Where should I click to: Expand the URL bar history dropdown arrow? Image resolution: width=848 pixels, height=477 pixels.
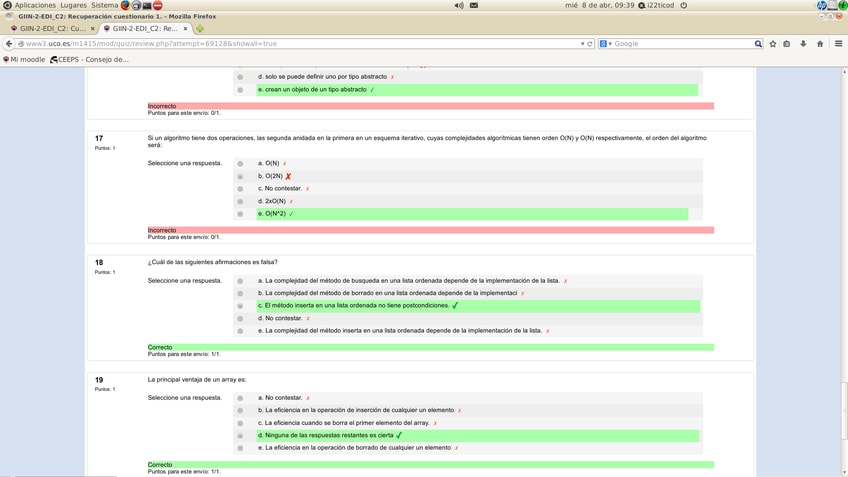pyautogui.click(x=582, y=44)
